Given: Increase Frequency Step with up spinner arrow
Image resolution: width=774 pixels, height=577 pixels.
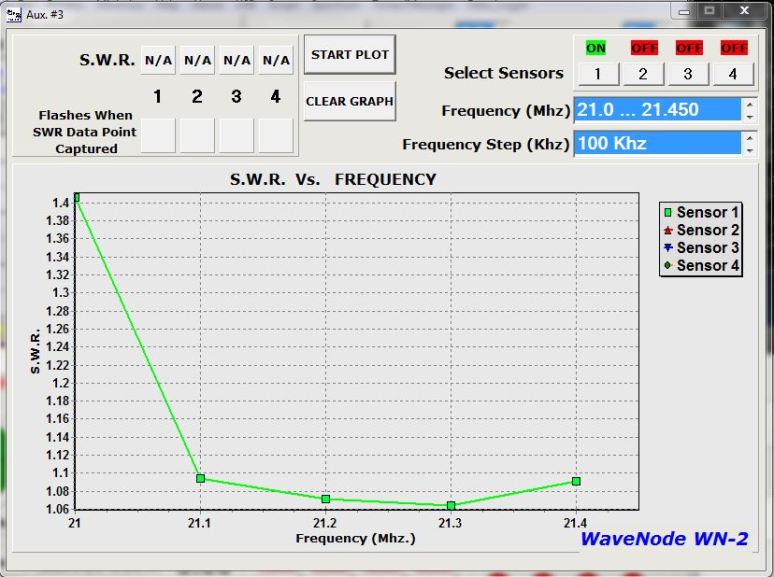Looking at the screenshot, I should tap(750, 138).
